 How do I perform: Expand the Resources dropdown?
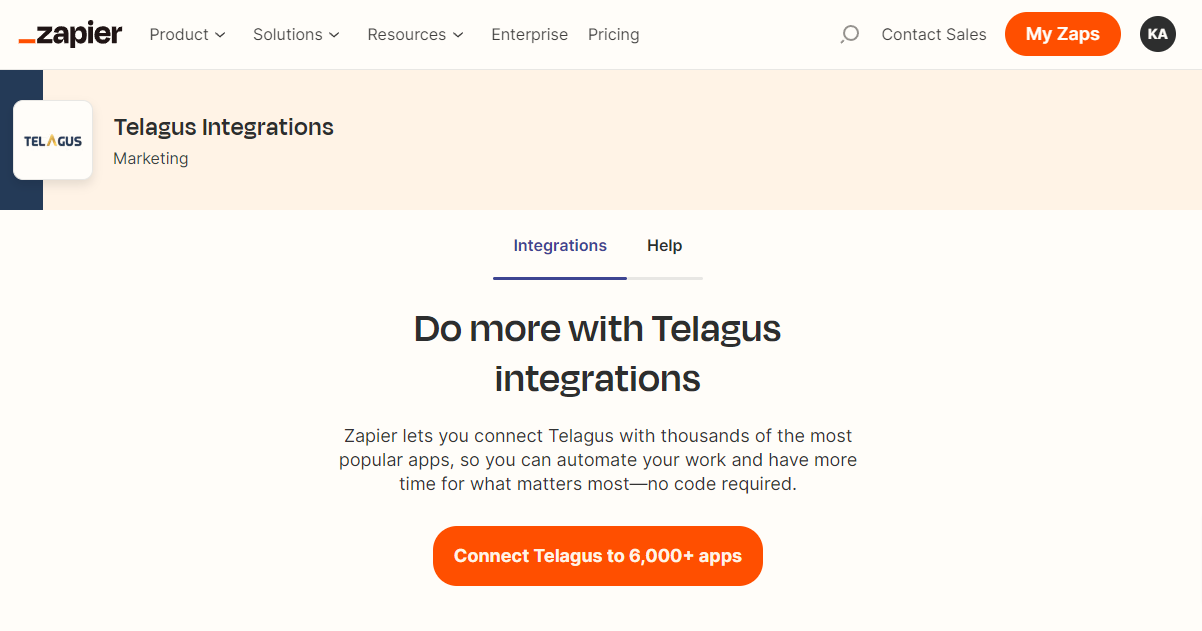click(416, 34)
